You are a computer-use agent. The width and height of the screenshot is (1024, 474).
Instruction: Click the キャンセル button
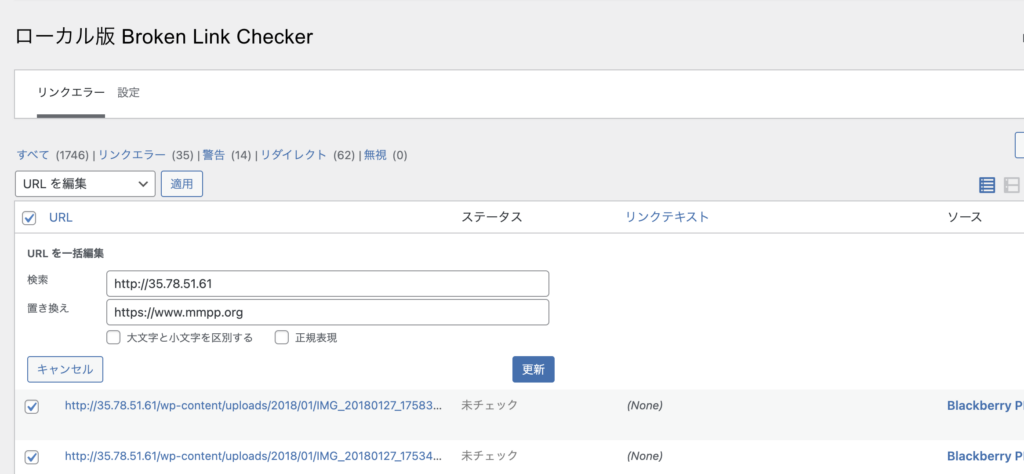[x=65, y=369]
